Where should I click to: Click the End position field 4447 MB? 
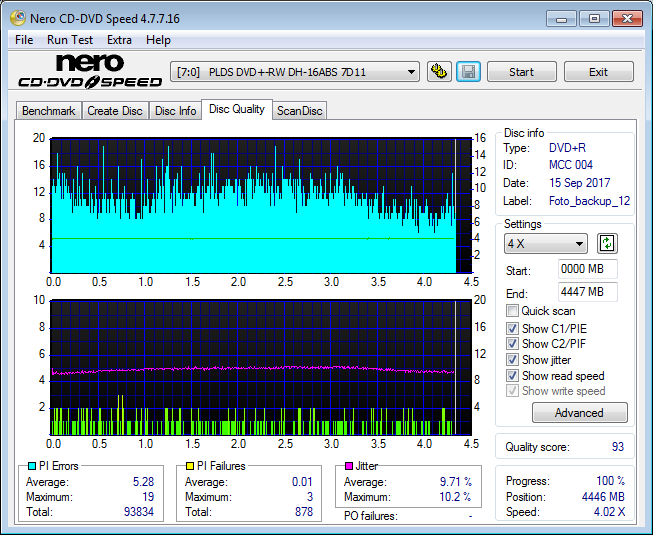[588, 292]
